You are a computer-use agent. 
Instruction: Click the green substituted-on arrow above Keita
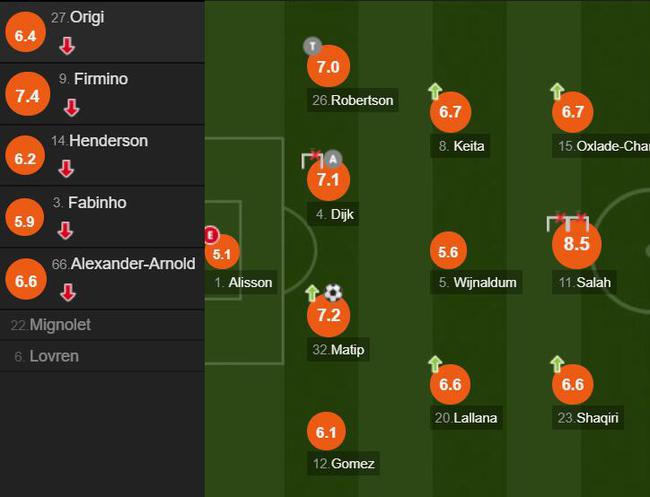pyautogui.click(x=435, y=91)
